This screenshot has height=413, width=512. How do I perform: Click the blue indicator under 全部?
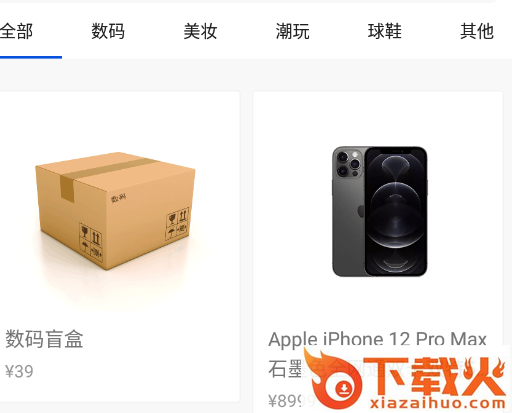pyautogui.click(x=31, y=57)
